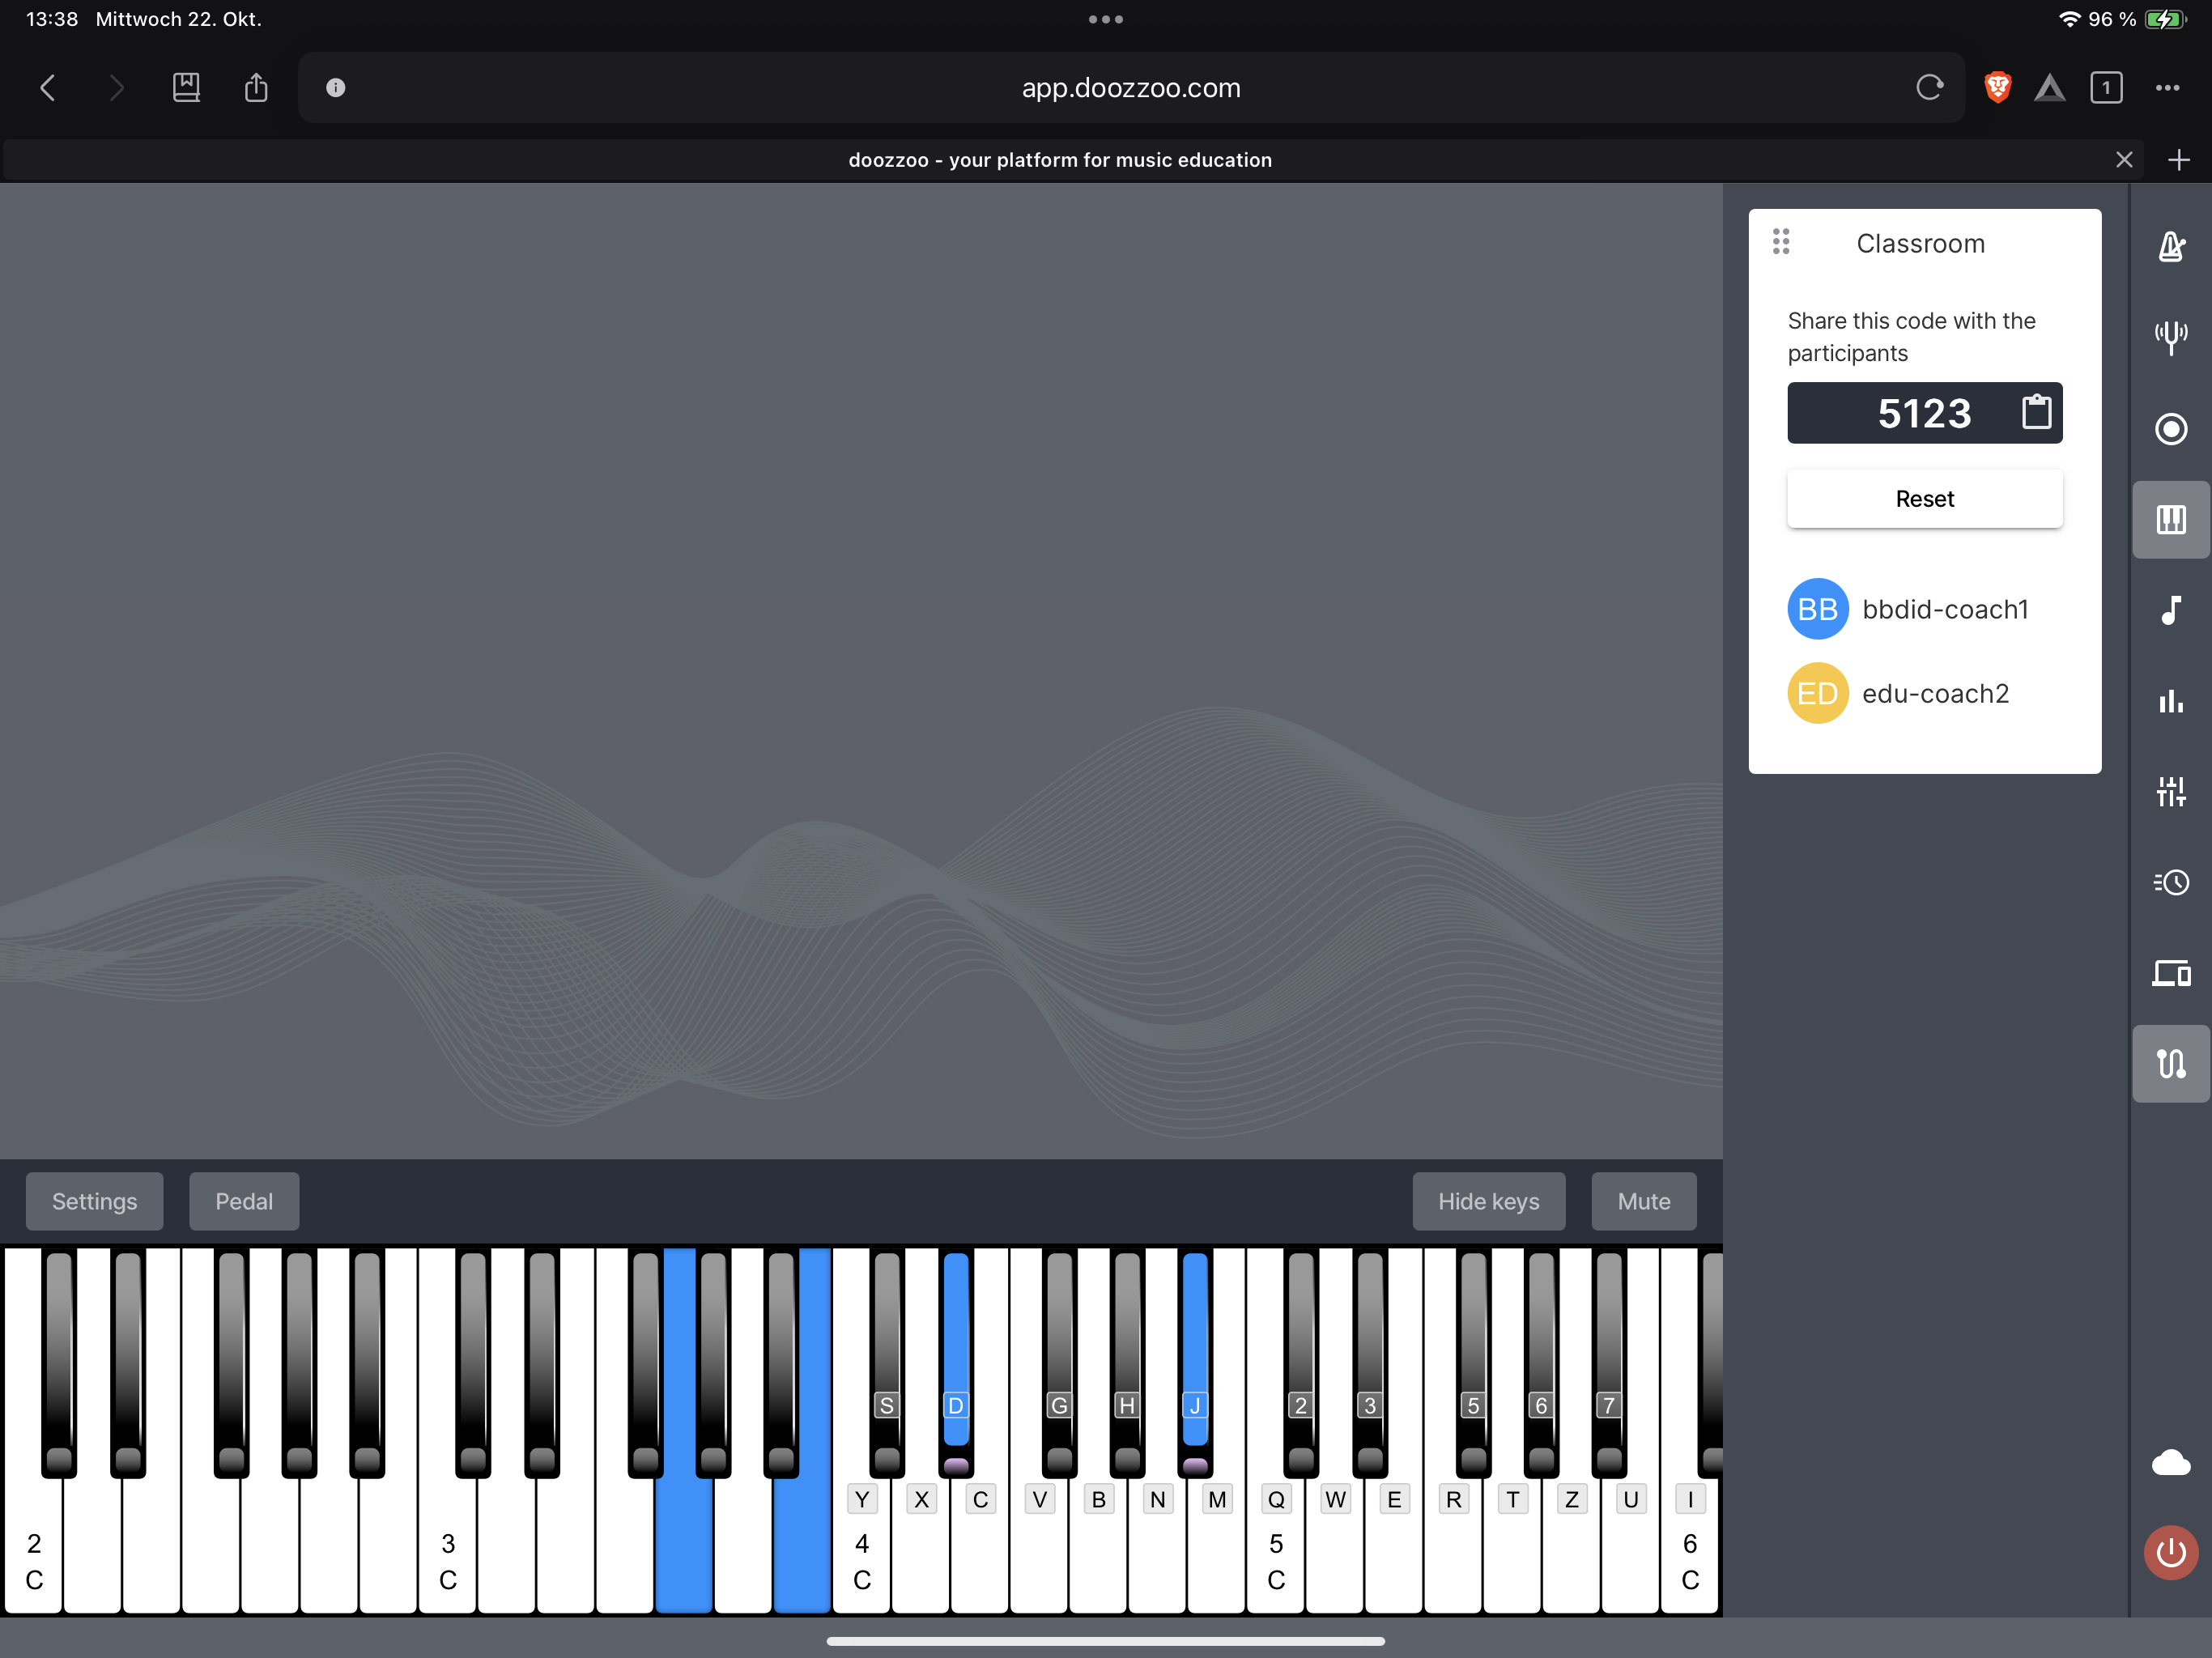Screen dimensions: 2212x1658
Task: Open the history clock list icon
Action: [x=2170, y=882]
